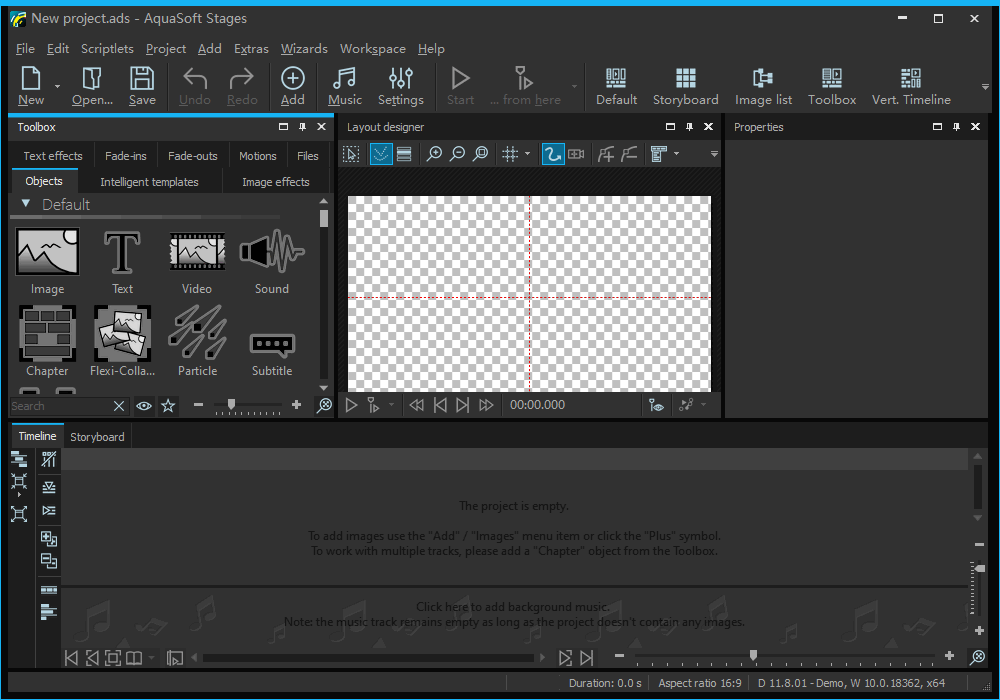Click the Add button in toolbar
Viewport: 1000px width, 700px height.
pos(292,86)
